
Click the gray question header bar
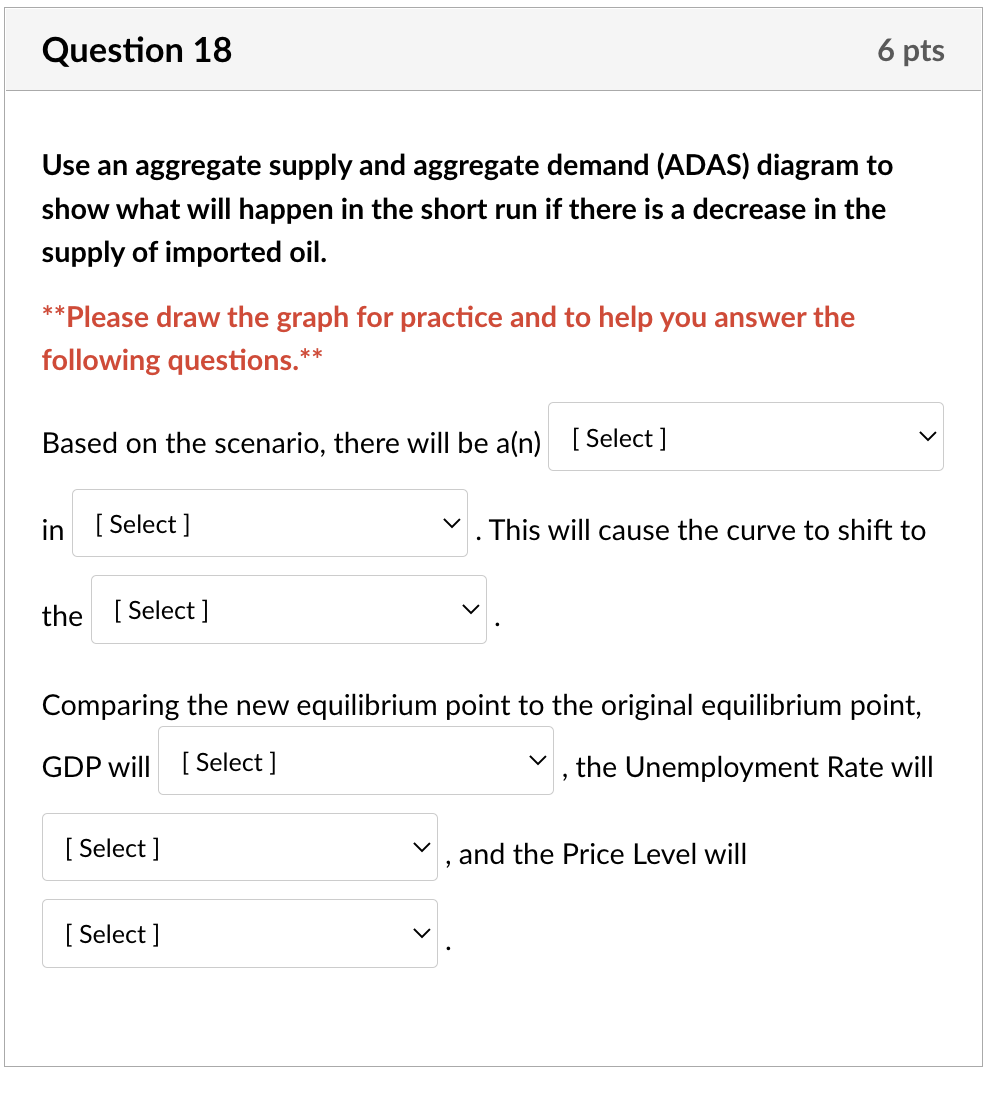tap(501, 49)
